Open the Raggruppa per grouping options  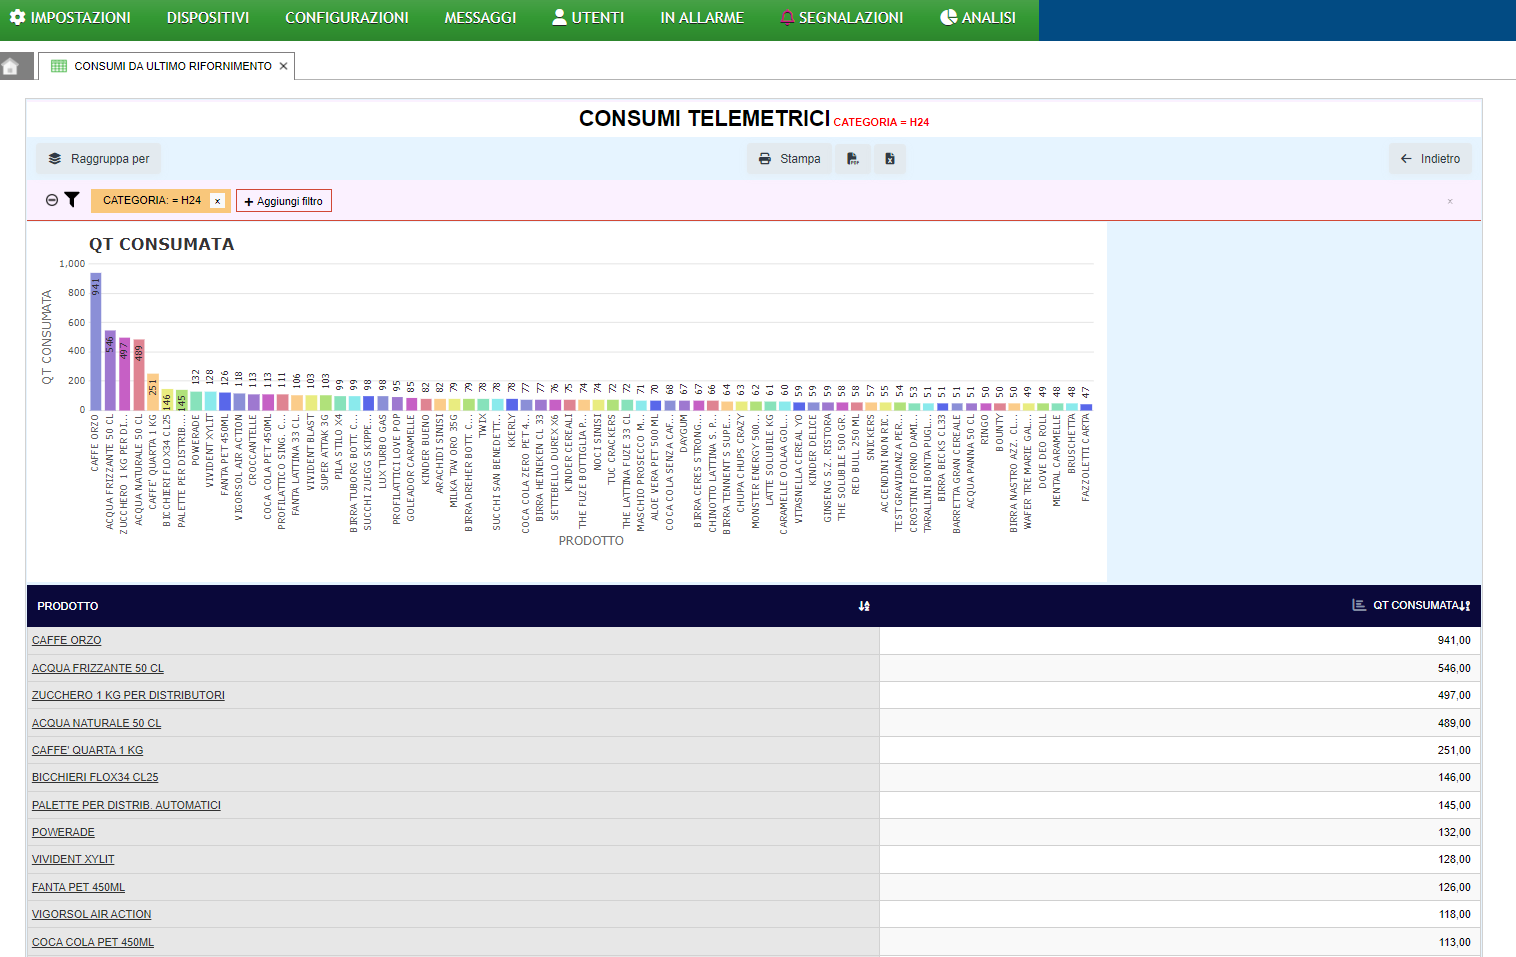(99, 159)
